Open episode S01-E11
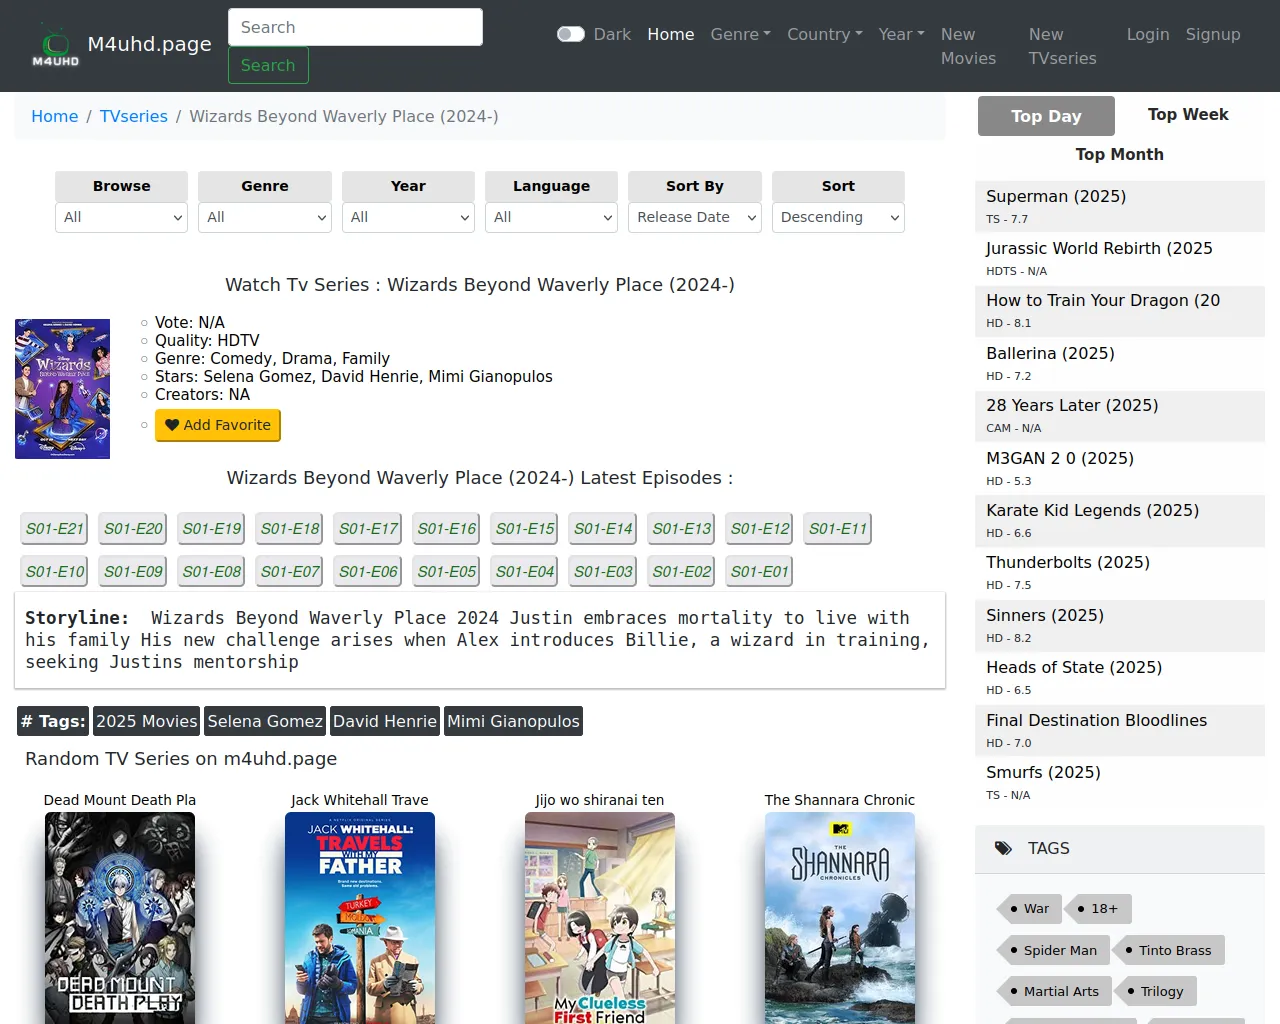The height and width of the screenshot is (1024, 1280). [x=838, y=529]
